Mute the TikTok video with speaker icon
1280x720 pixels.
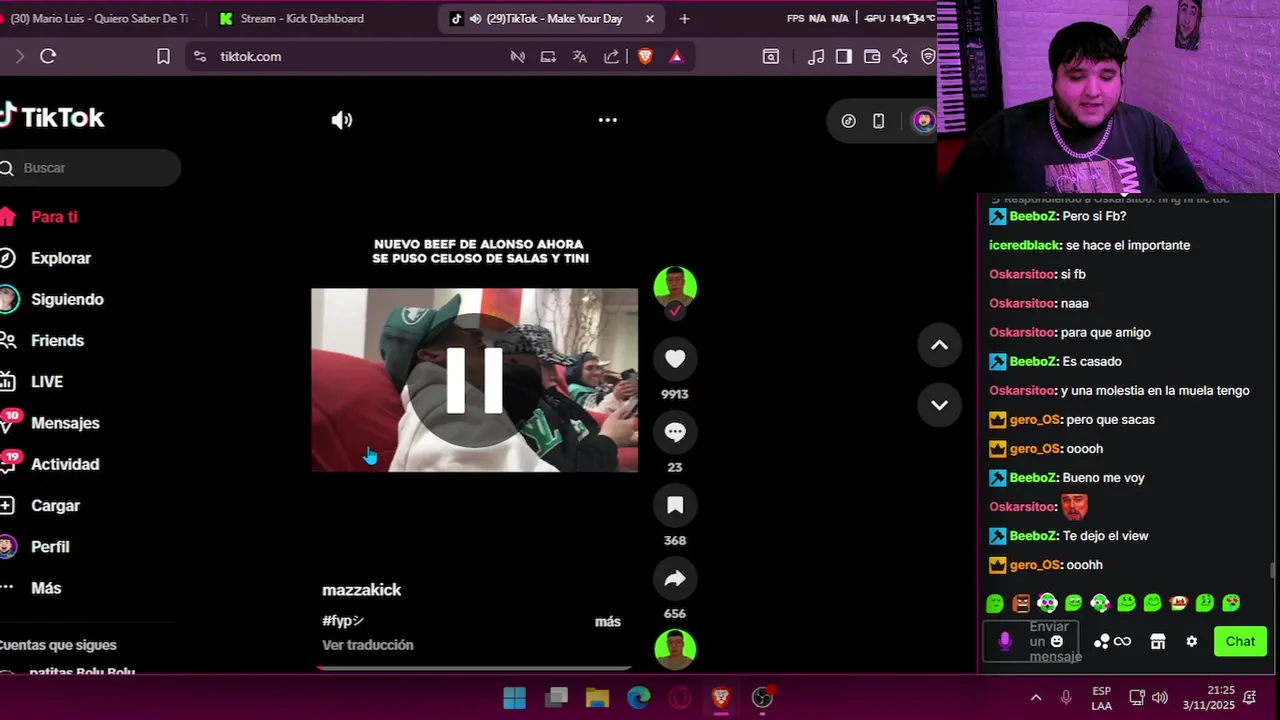pyautogui.click(x=342, y=120)
